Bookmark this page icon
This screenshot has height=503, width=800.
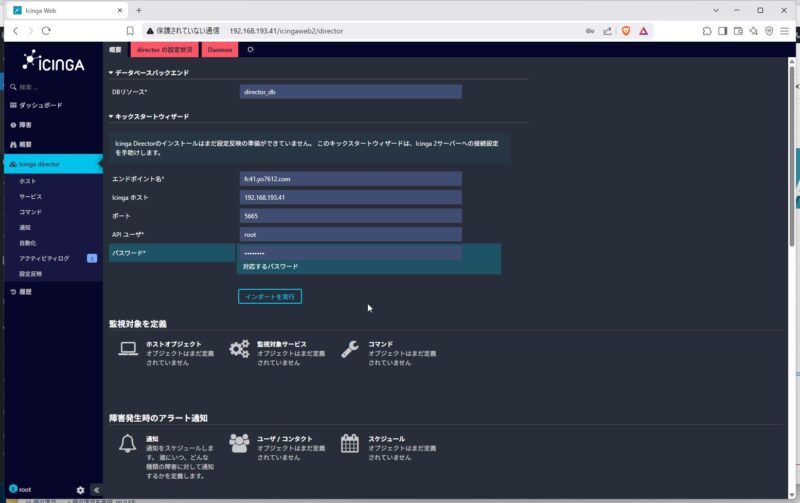coord(130,31)
